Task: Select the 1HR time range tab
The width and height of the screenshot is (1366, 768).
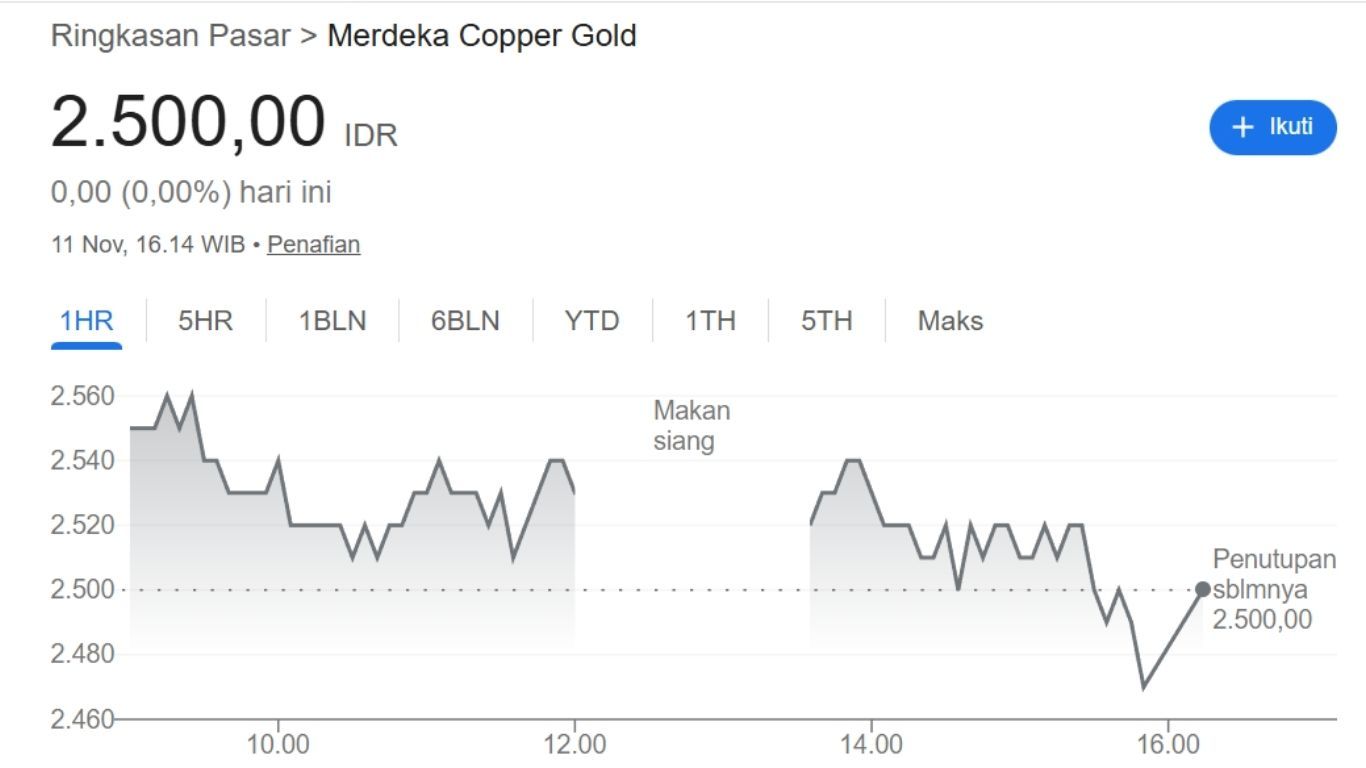Action: (86, 321)
